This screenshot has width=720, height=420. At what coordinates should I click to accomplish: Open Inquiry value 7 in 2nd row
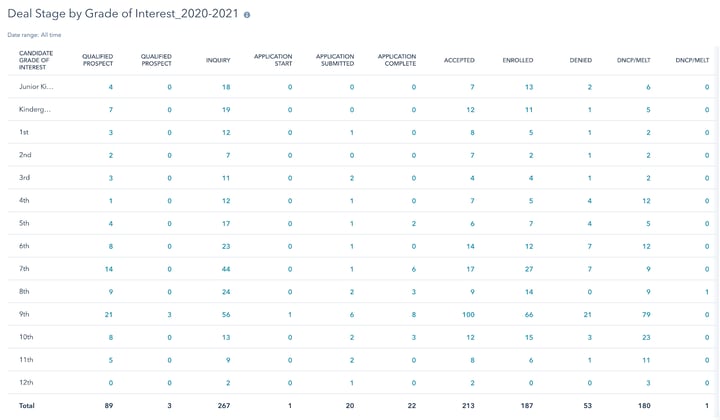228,155
